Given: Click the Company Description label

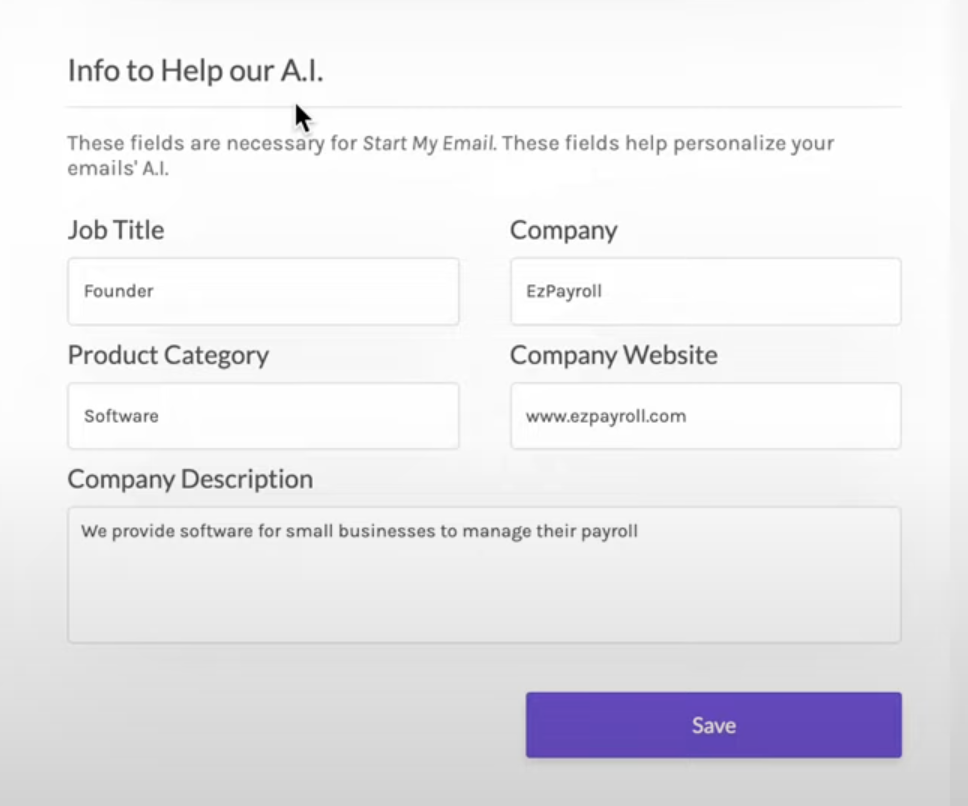Looking at the screenshot, I should point(190,479).
